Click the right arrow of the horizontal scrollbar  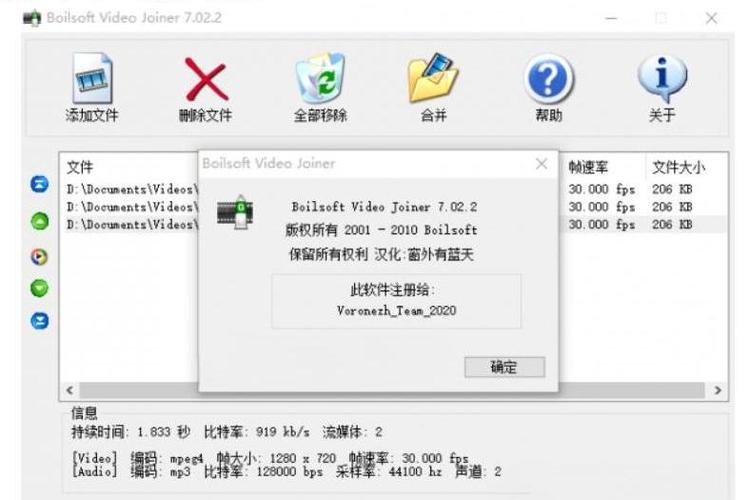pyautogui.click(x=717, y=390)
